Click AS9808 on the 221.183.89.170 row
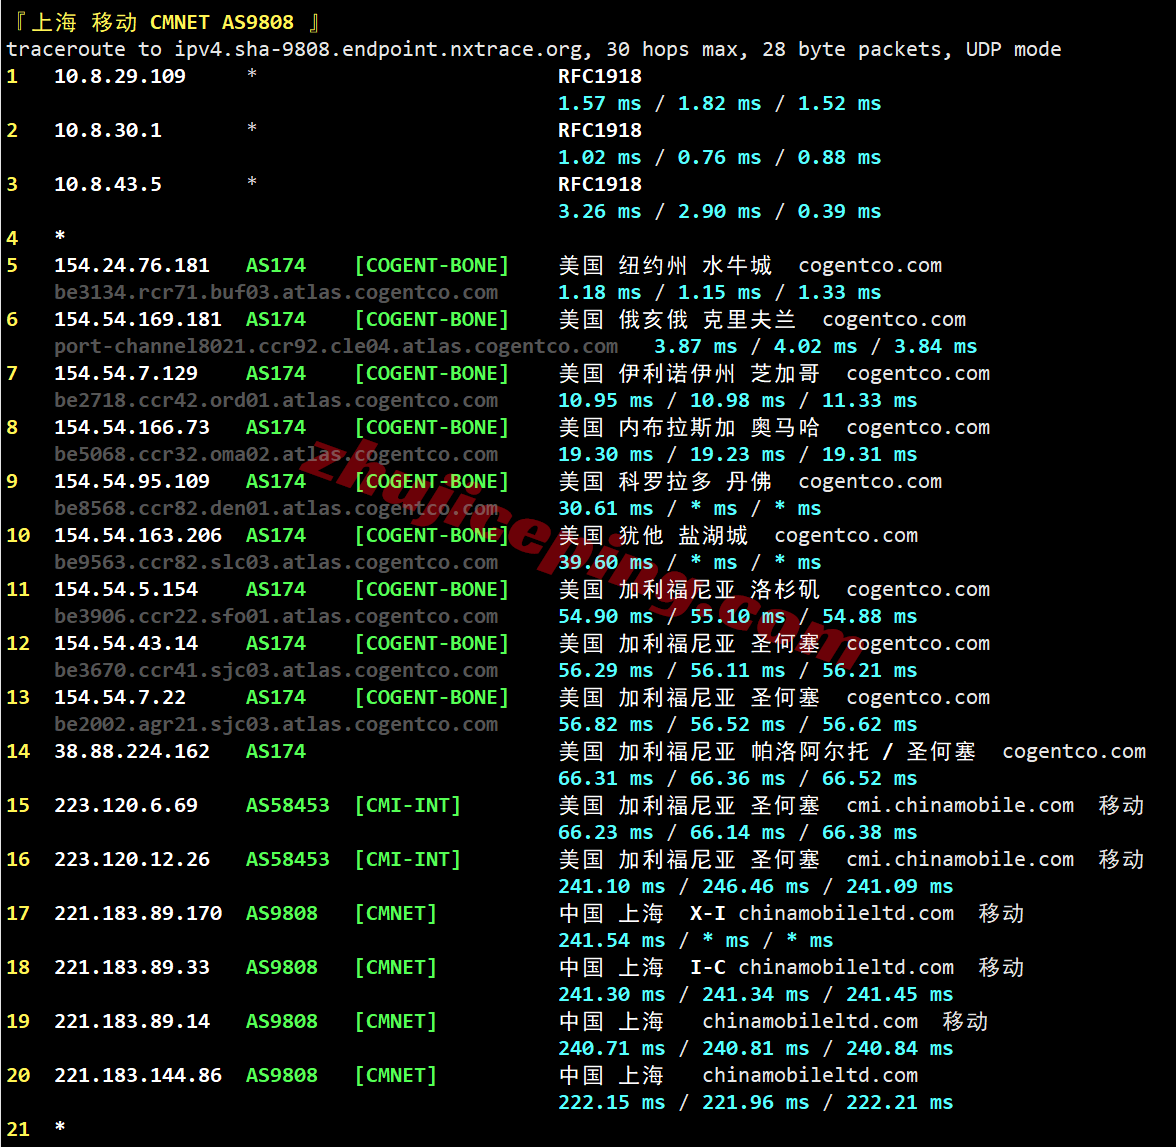Image resolution: width=1176 pixels, height=1147 pixels. (x=282, y=914)
